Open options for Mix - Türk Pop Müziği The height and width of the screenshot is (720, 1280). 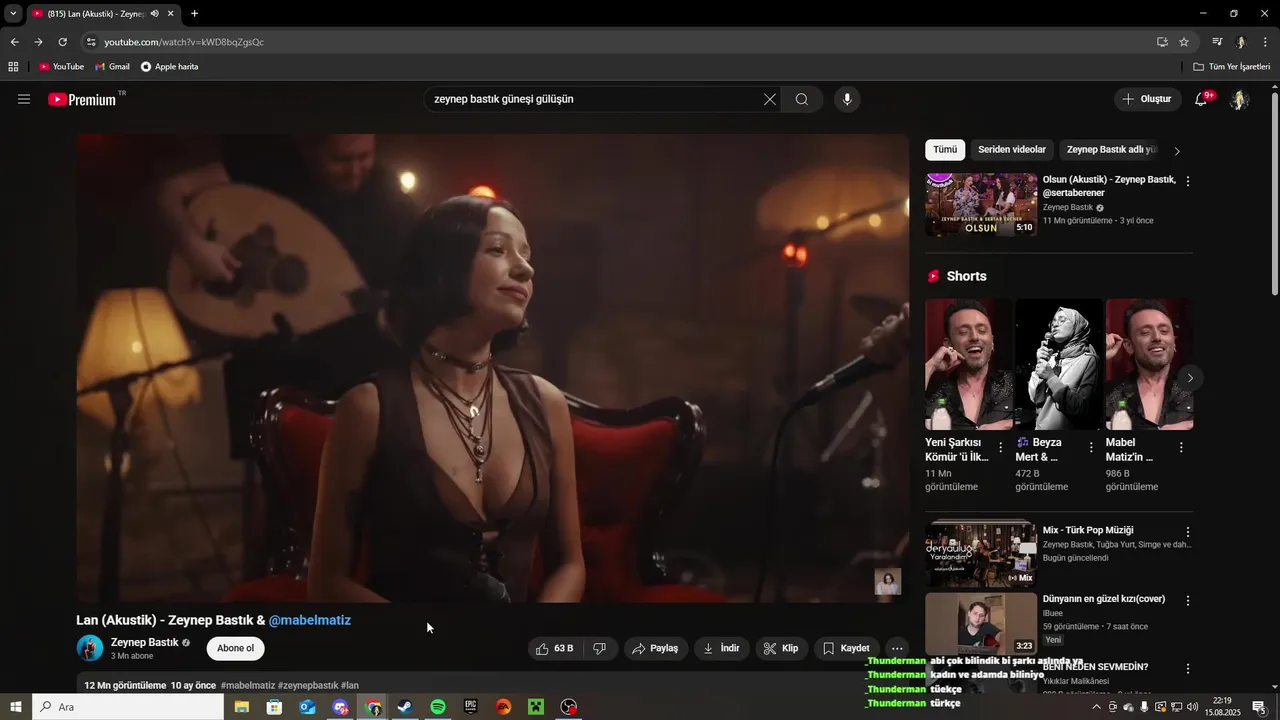click(1188, 532)
